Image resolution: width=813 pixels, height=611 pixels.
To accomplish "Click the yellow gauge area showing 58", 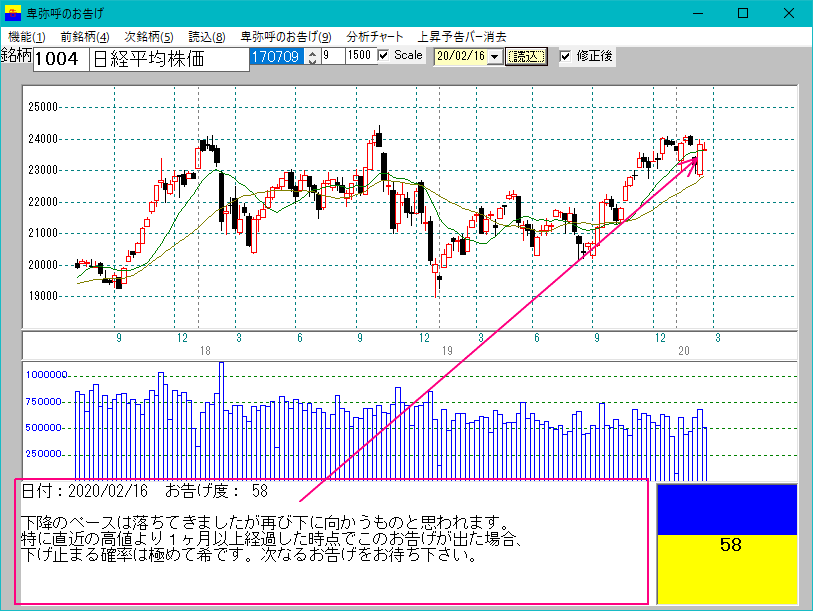I will 727,569.
